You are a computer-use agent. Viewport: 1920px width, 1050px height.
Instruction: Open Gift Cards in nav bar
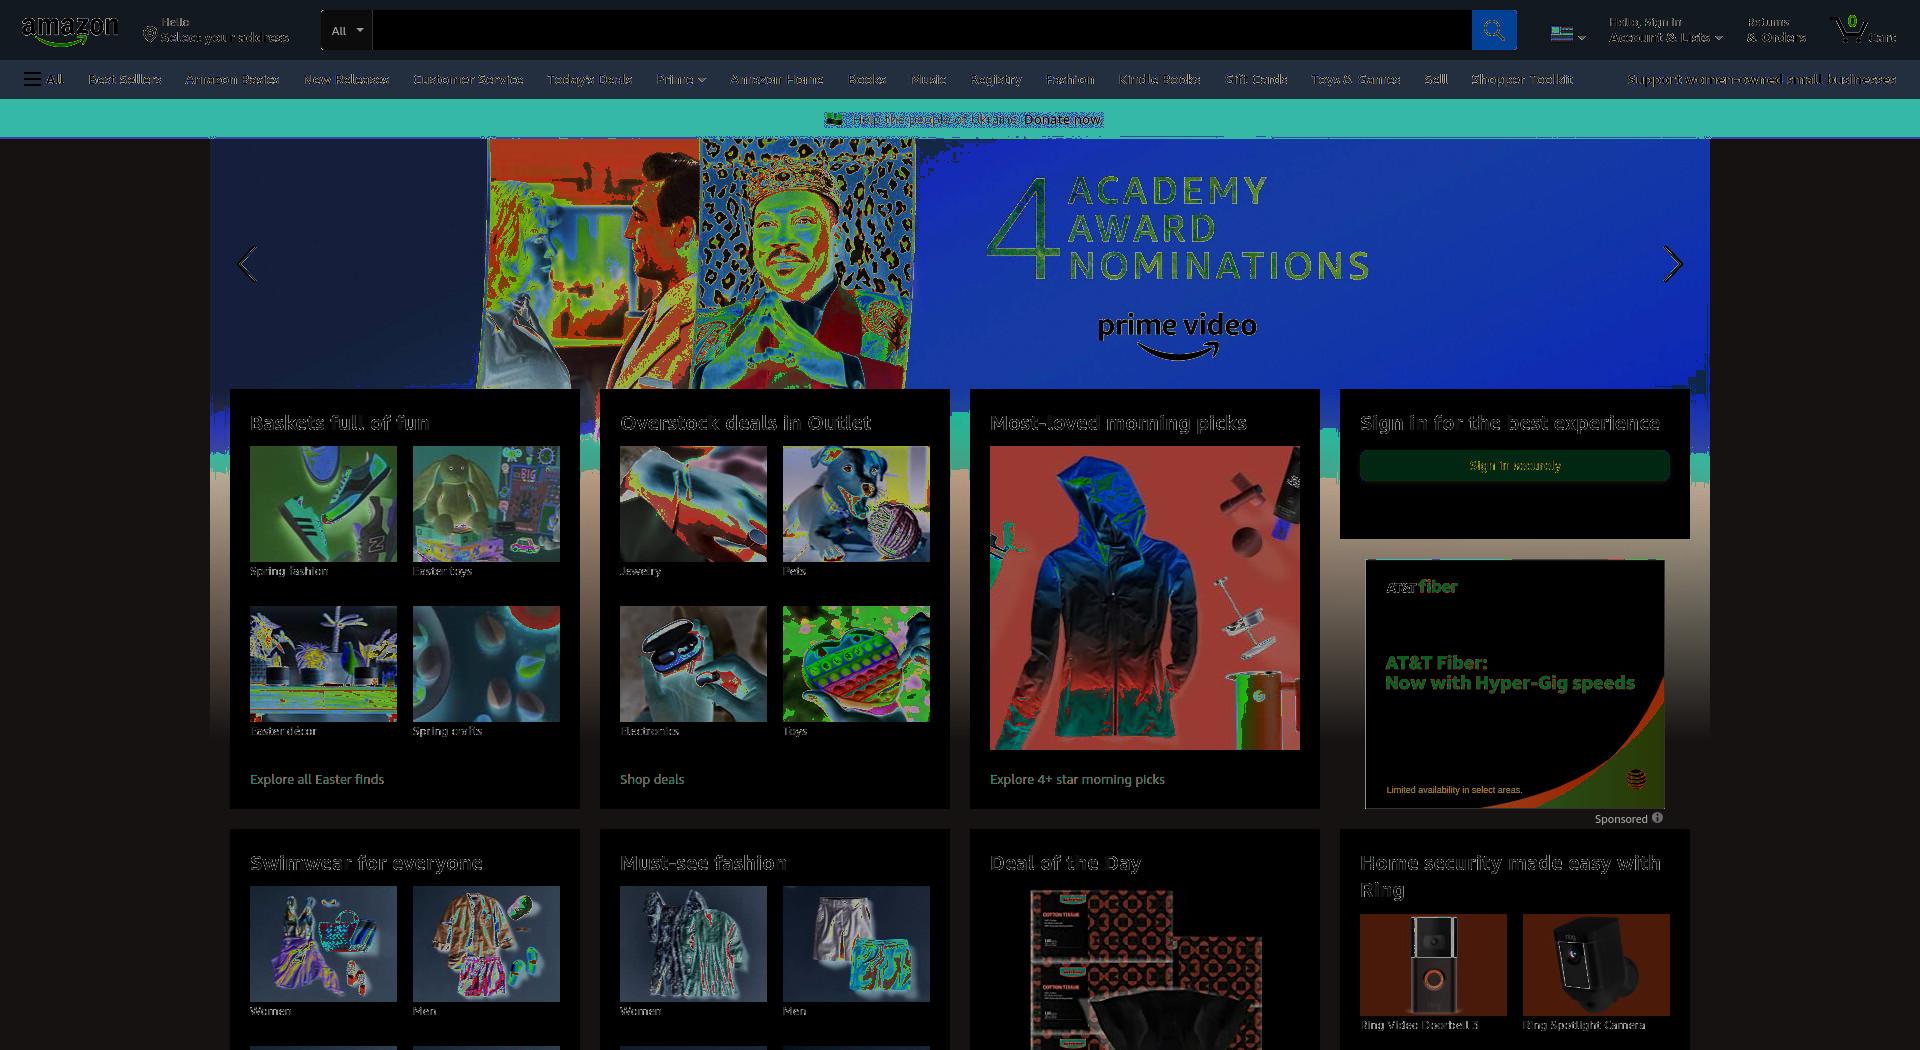[1256, 79]
